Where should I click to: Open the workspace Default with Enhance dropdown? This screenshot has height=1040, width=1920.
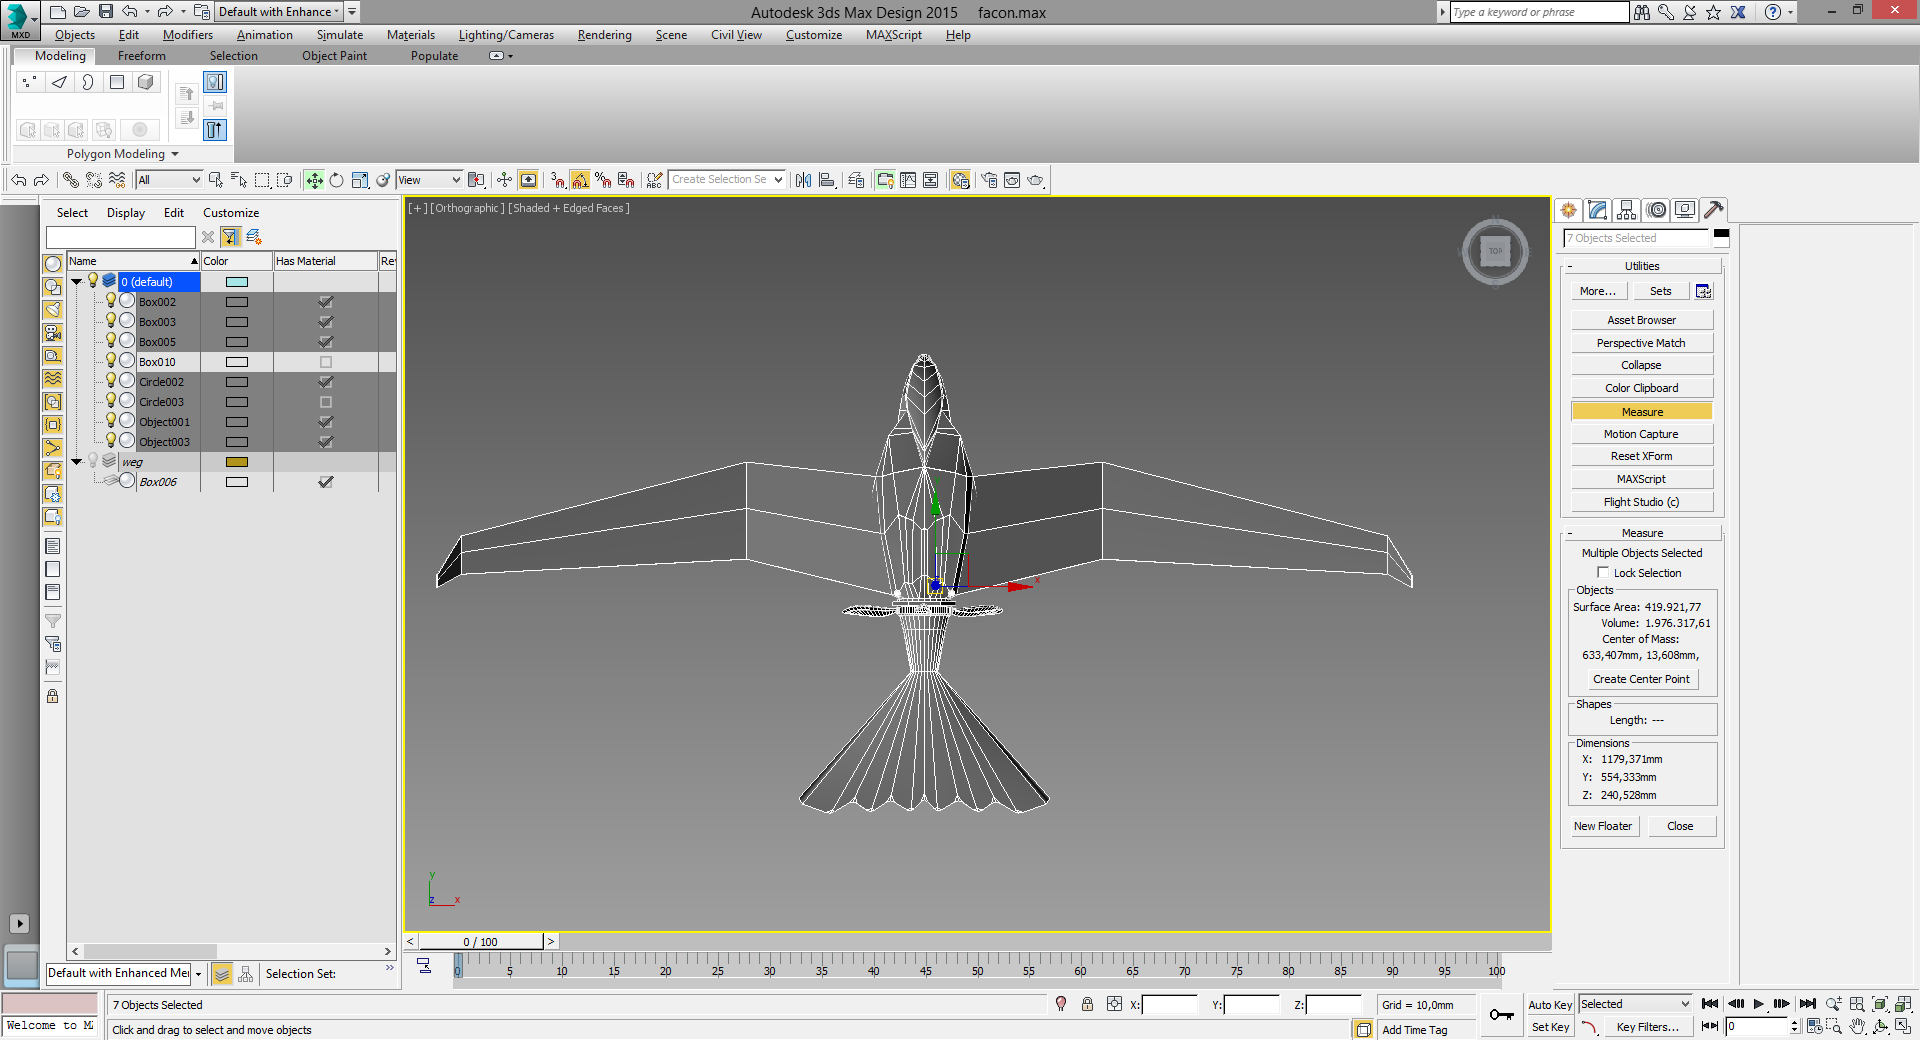pyautogui.click(x=280, y=12)
